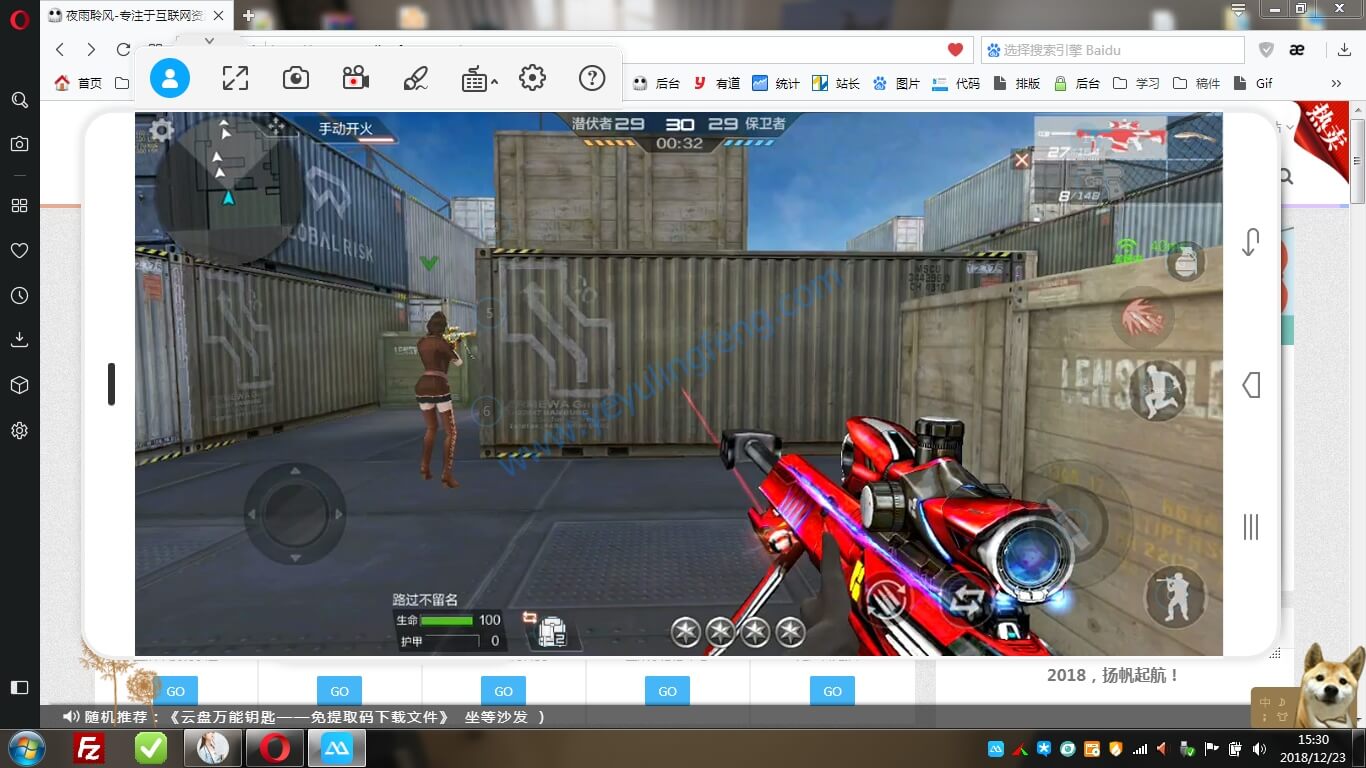
Task: Open the browser downloads arrow
Action: [1345, 50]
